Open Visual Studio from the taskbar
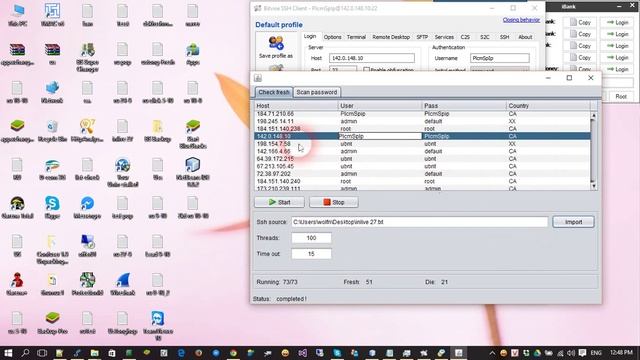 (302, 353)
